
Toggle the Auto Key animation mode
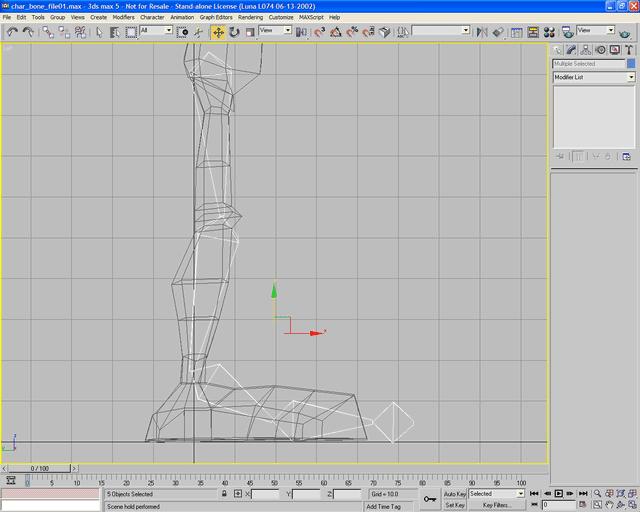(x=455, y=494)
